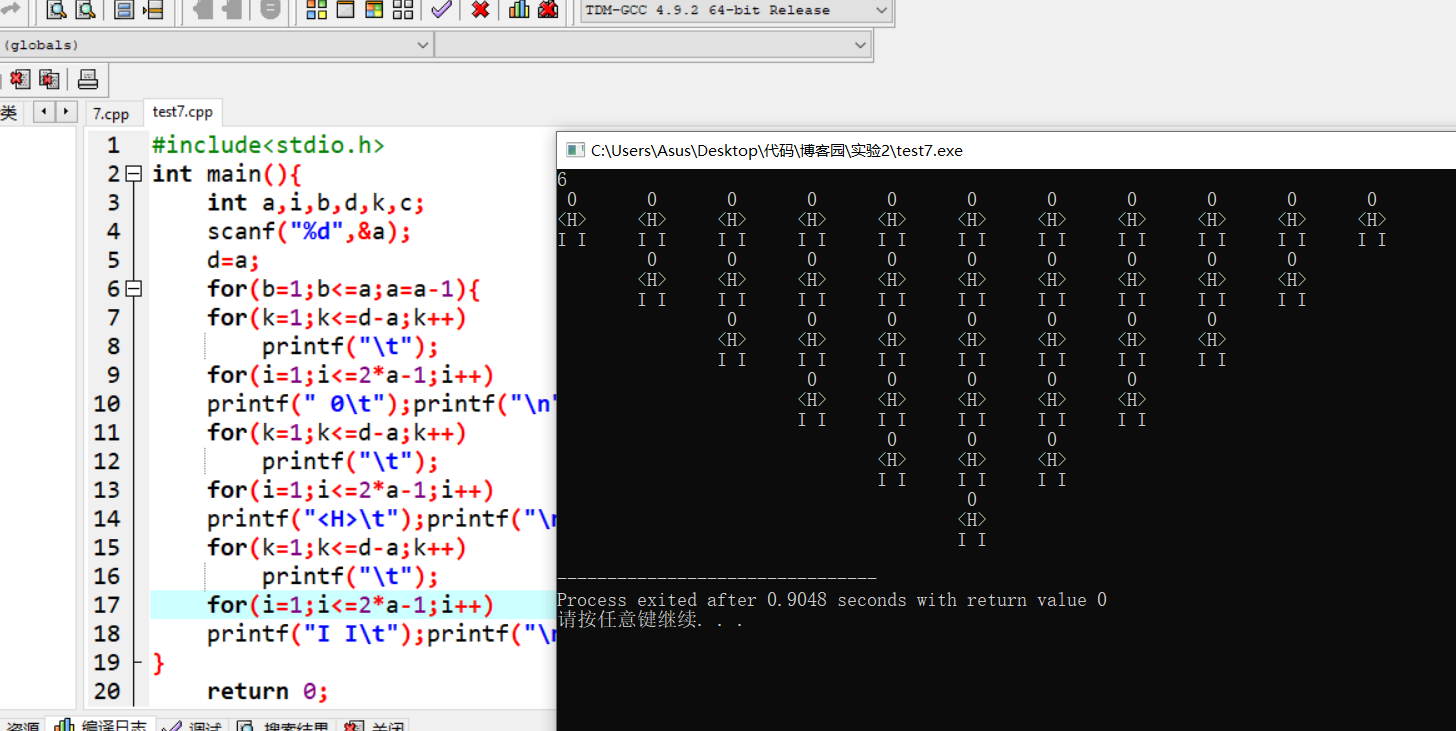The width and height of the screenshot is (1456, 731).
Task: Compile the program with the Compile icon
Action: pos(316,10)
